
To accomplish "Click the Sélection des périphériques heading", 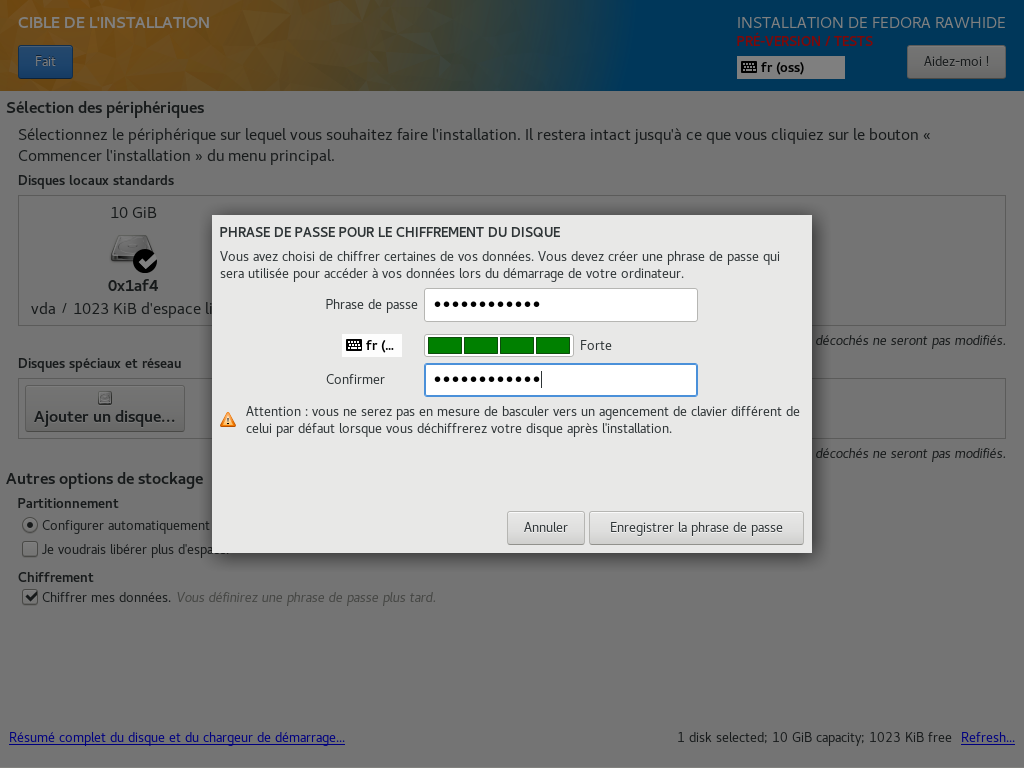I will pos(105,108).
